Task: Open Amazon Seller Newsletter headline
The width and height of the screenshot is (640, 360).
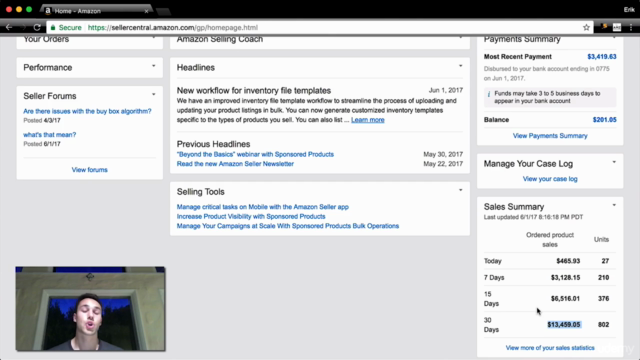Action: click(235, 164)
